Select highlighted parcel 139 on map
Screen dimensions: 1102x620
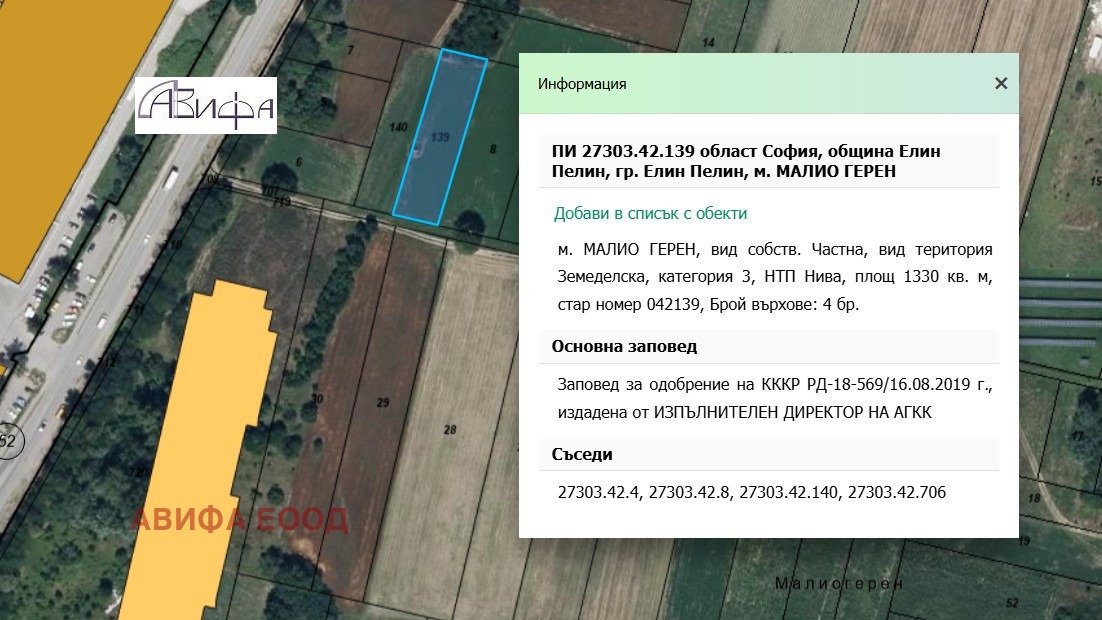click(440, 137)
